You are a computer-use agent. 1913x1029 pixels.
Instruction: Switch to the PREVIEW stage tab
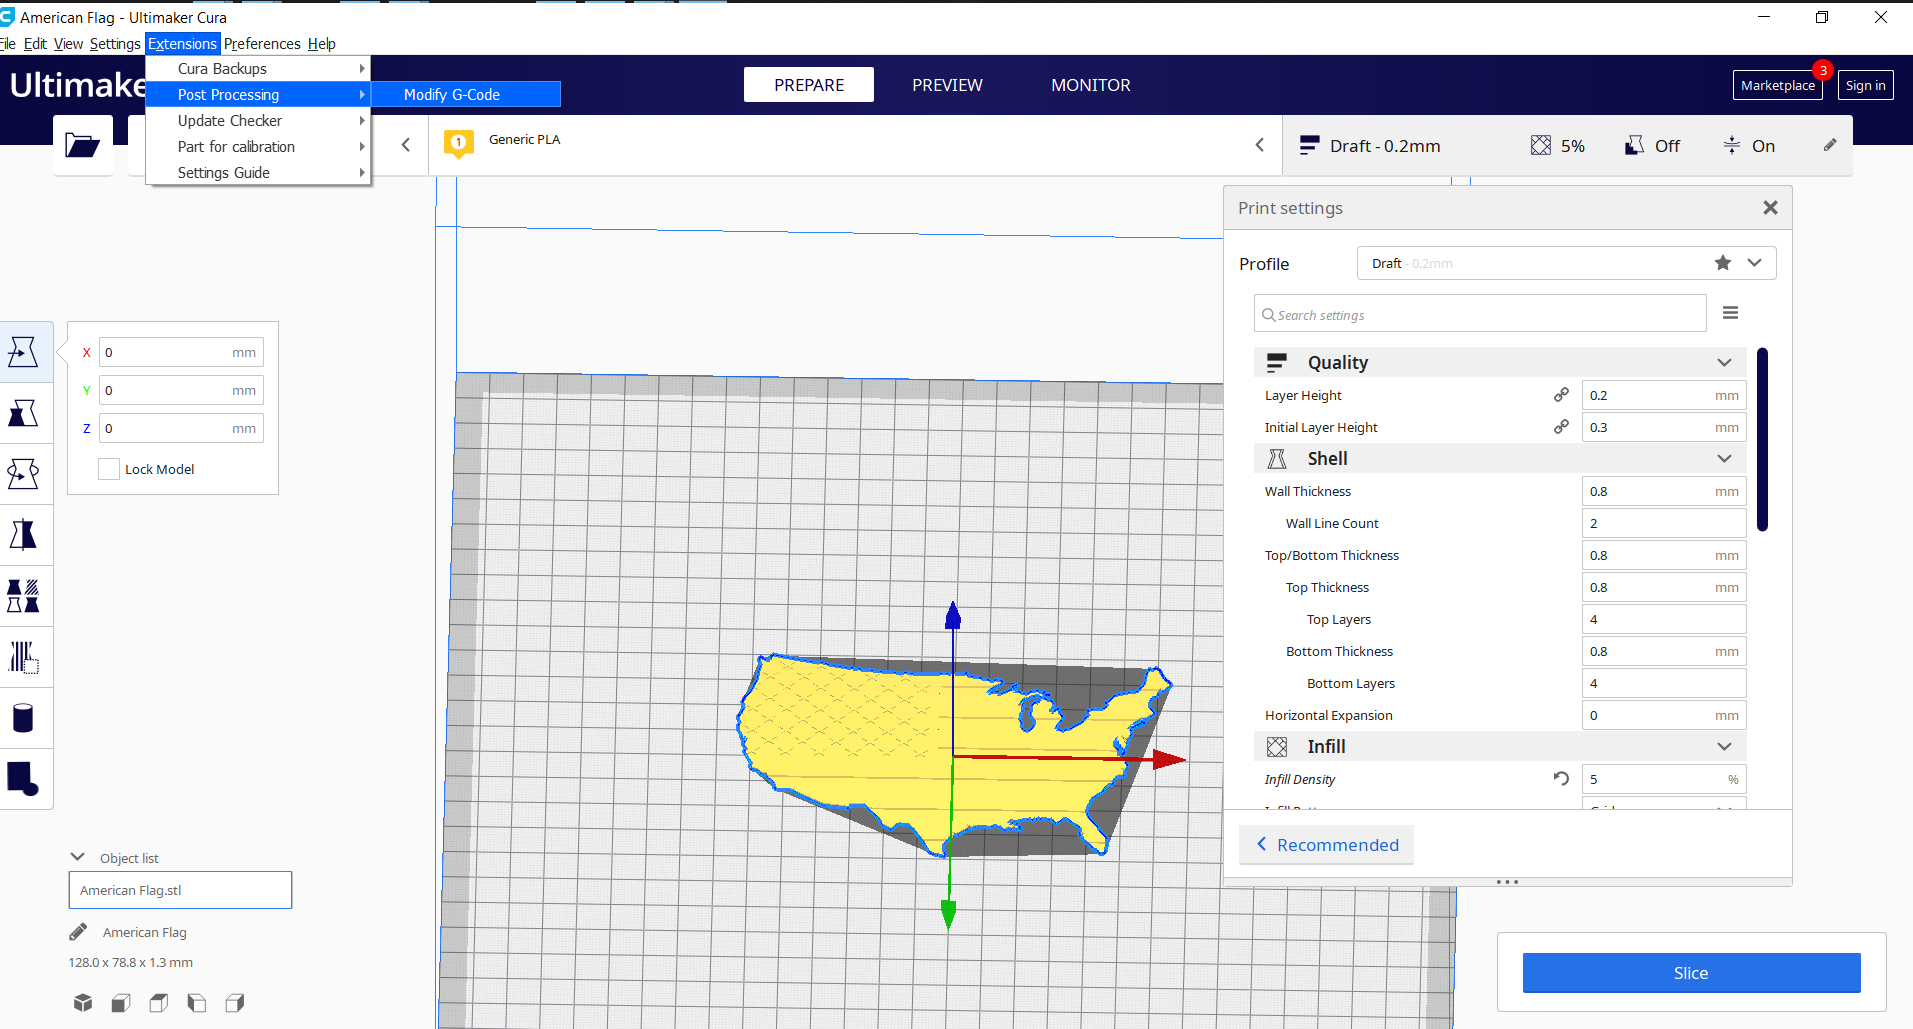[x=947, y=85]
